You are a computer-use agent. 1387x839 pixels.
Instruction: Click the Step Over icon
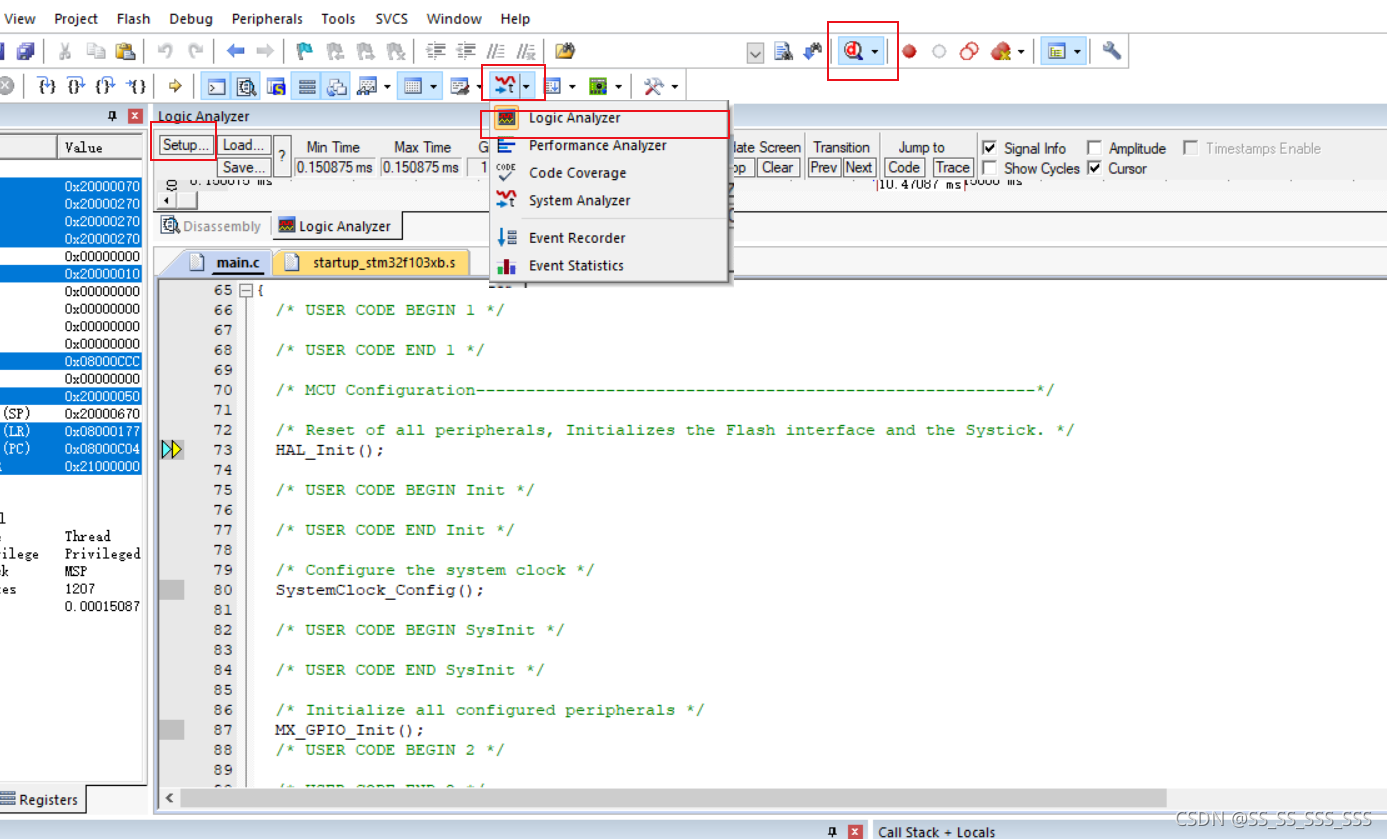coord(77,87)
